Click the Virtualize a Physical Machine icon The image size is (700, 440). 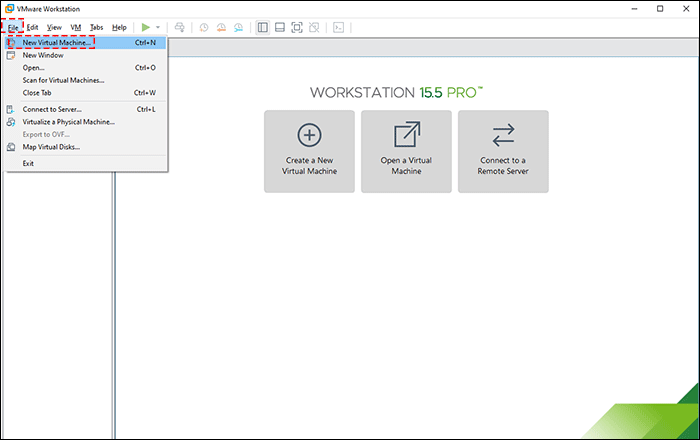pyautogui.click(x=11, y=122)
